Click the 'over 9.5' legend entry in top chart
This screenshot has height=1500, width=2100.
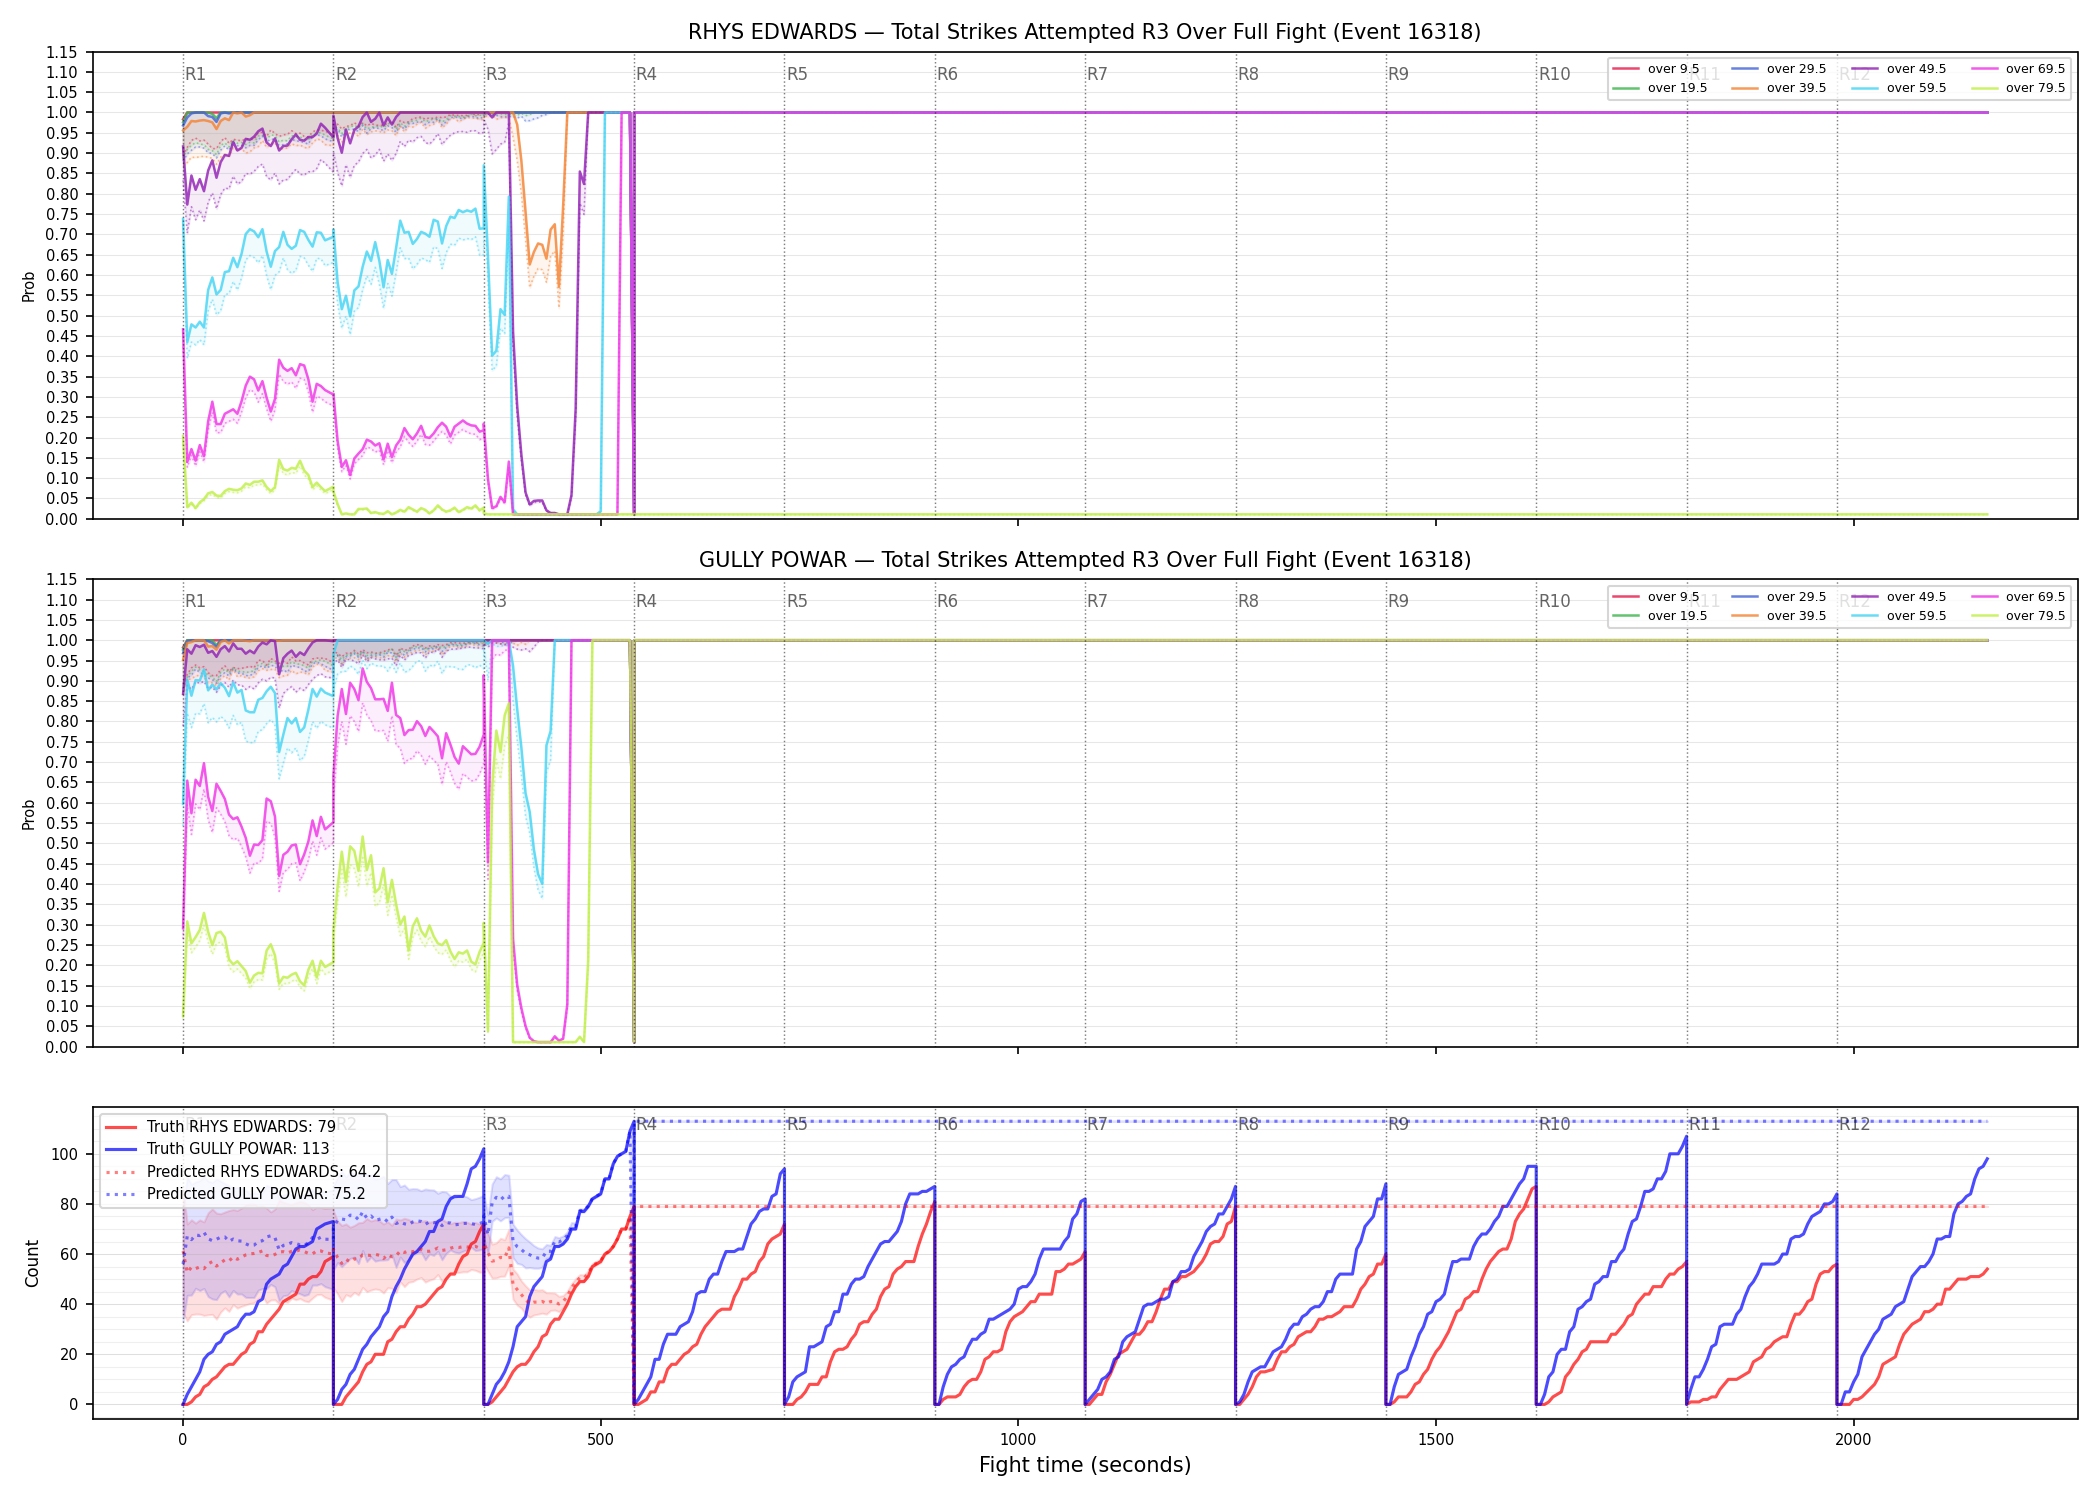coord(1656,69)
